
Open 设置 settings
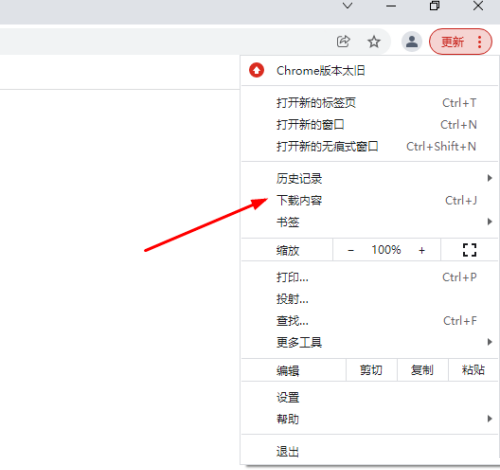point(369,397)
